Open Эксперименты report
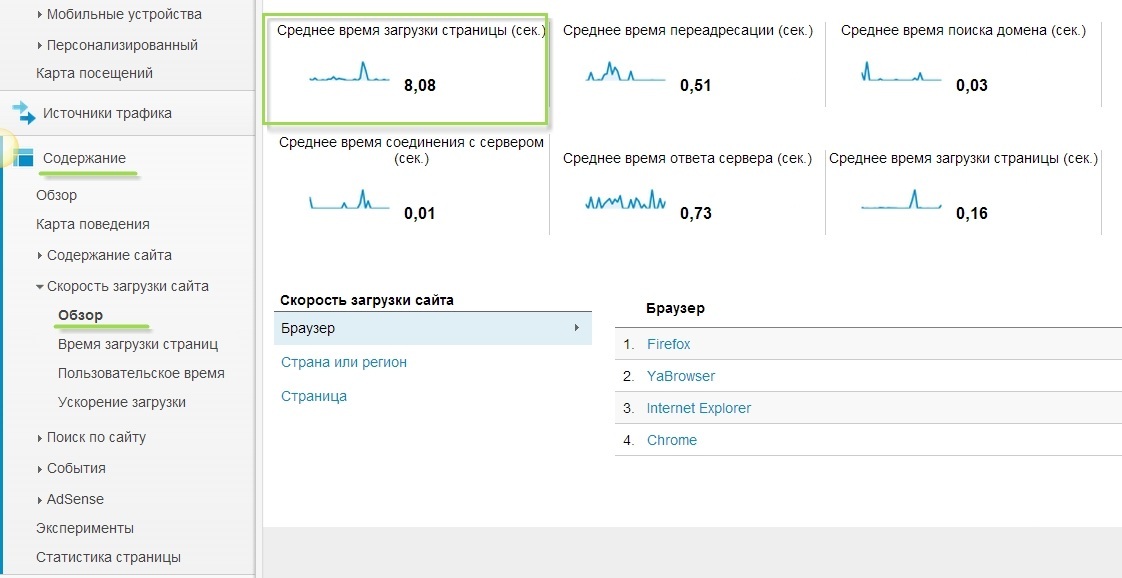Screen dimensions: 1122x578 click(85, 529)
